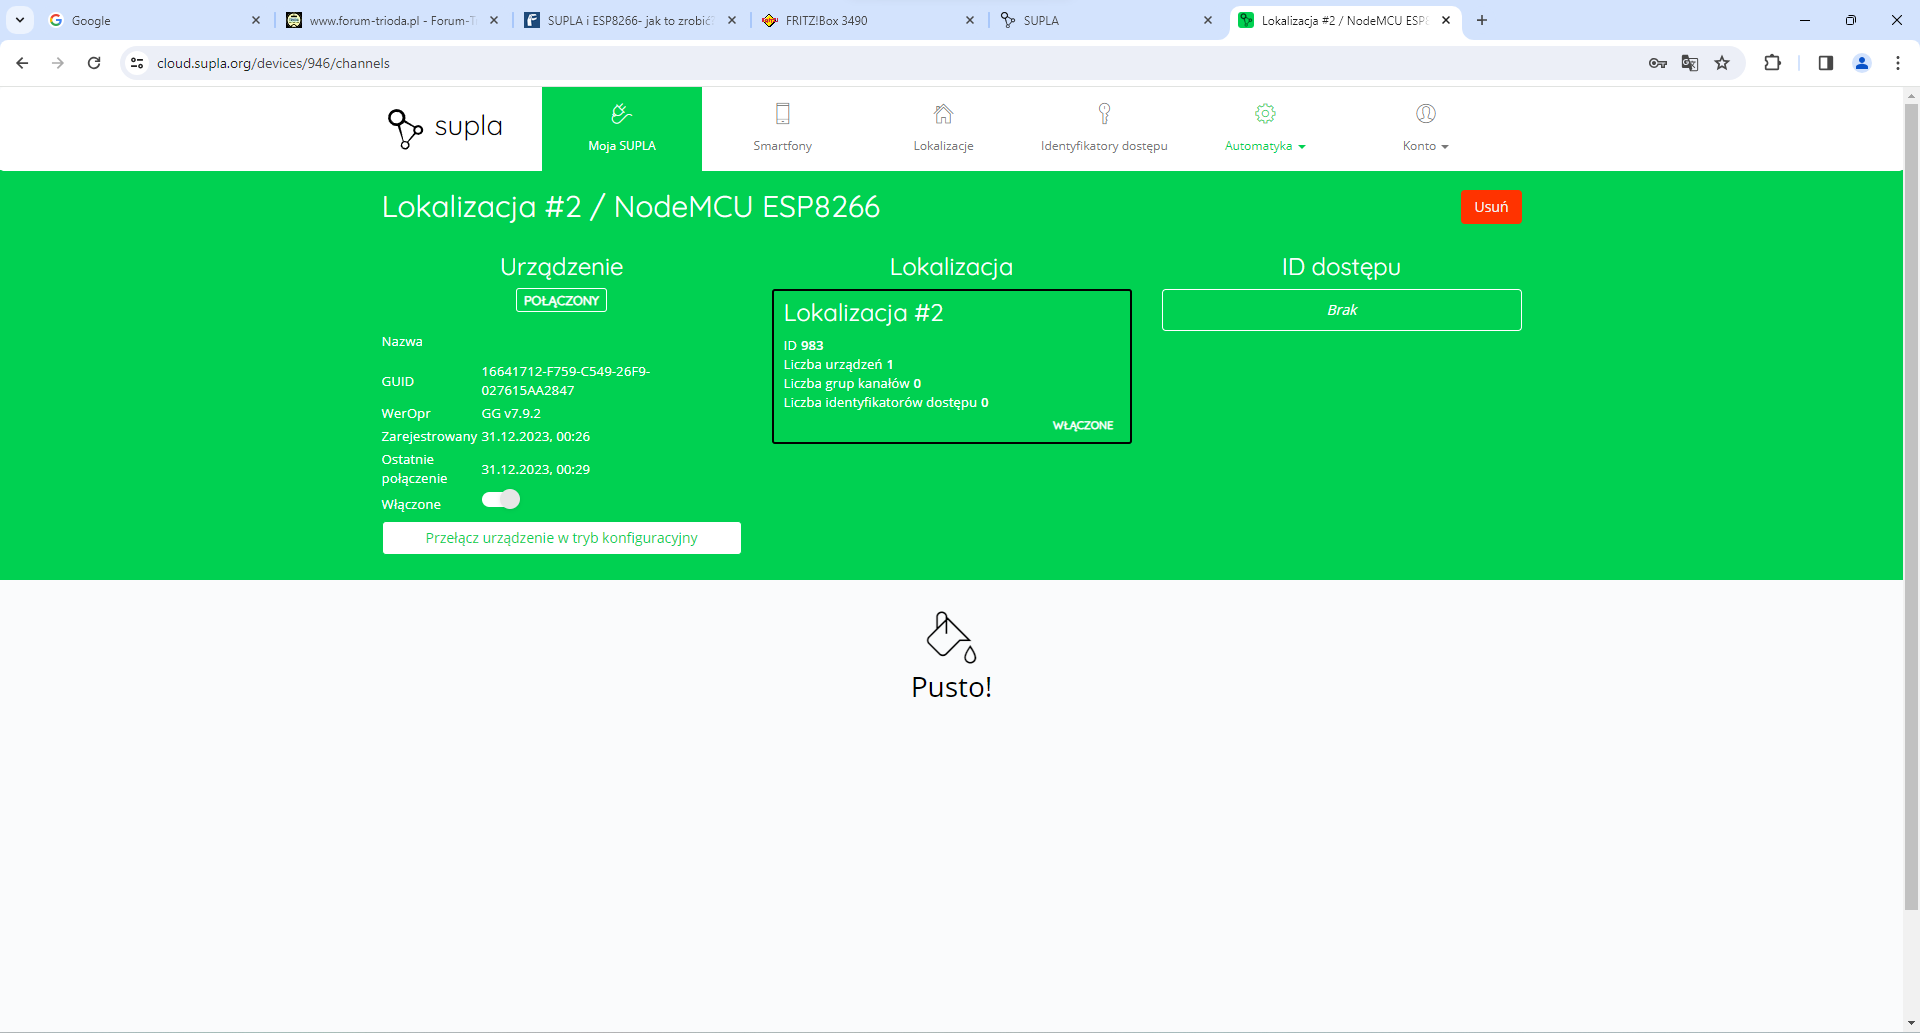Click the Automatyka gear icon
The image size is (1920, 1033).
pos(1265,113)
